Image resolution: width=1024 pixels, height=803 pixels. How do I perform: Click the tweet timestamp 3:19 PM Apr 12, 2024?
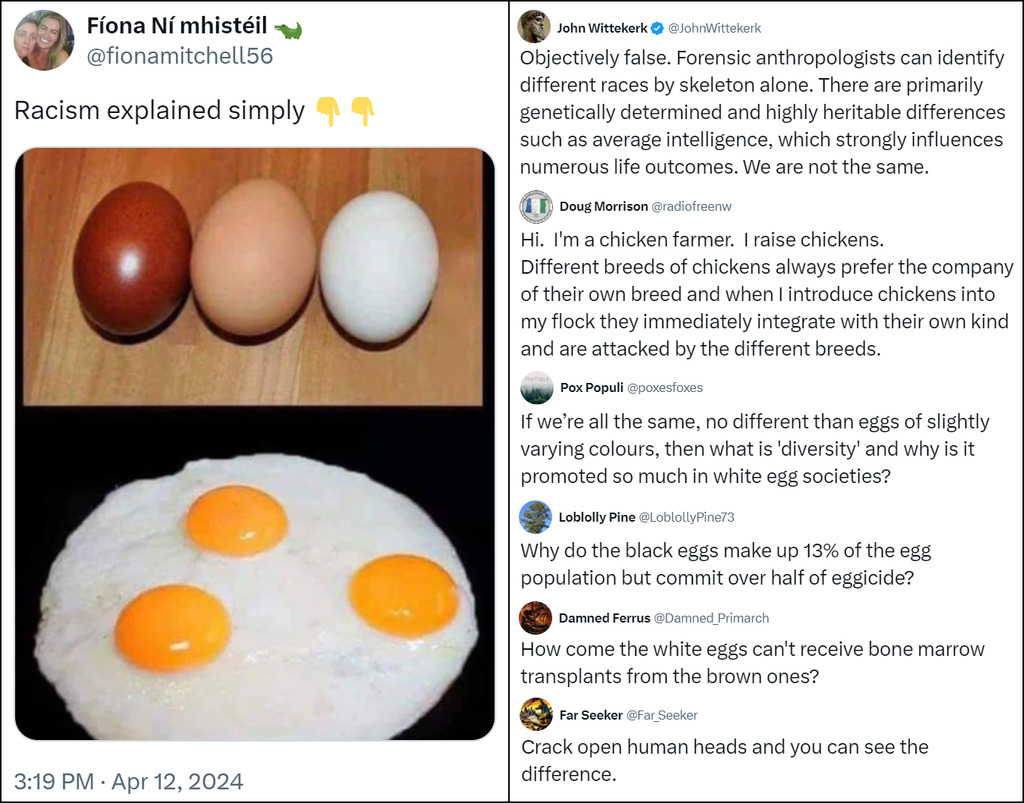point(128,781)
